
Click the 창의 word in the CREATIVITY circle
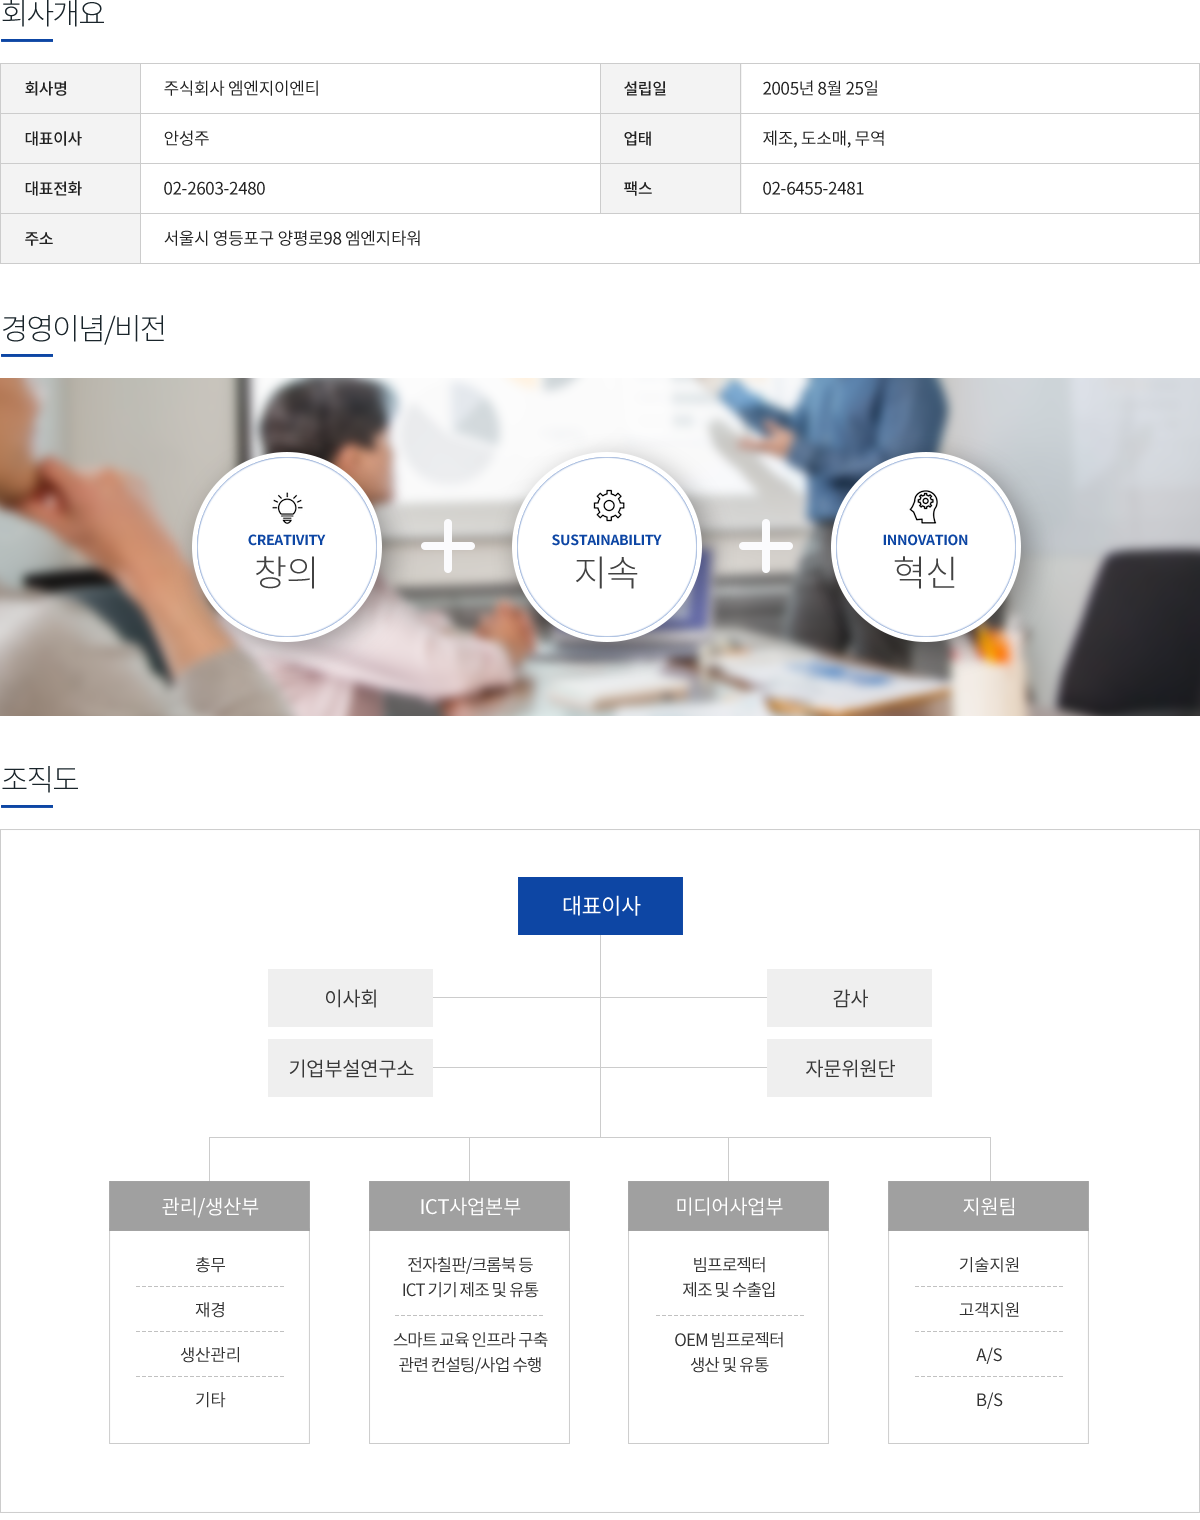point(286,572)
